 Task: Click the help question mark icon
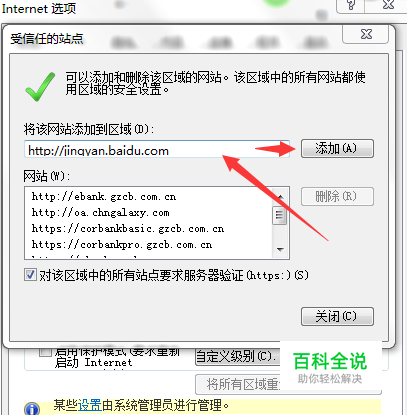pyautogui.click(x=350, y=5)
